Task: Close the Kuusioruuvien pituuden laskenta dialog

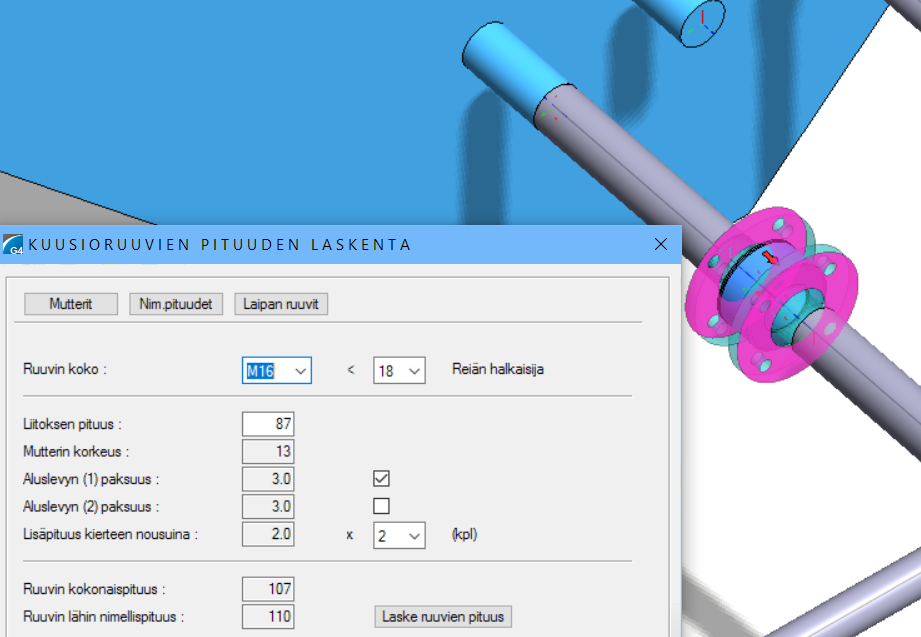Action: point(660,244)
